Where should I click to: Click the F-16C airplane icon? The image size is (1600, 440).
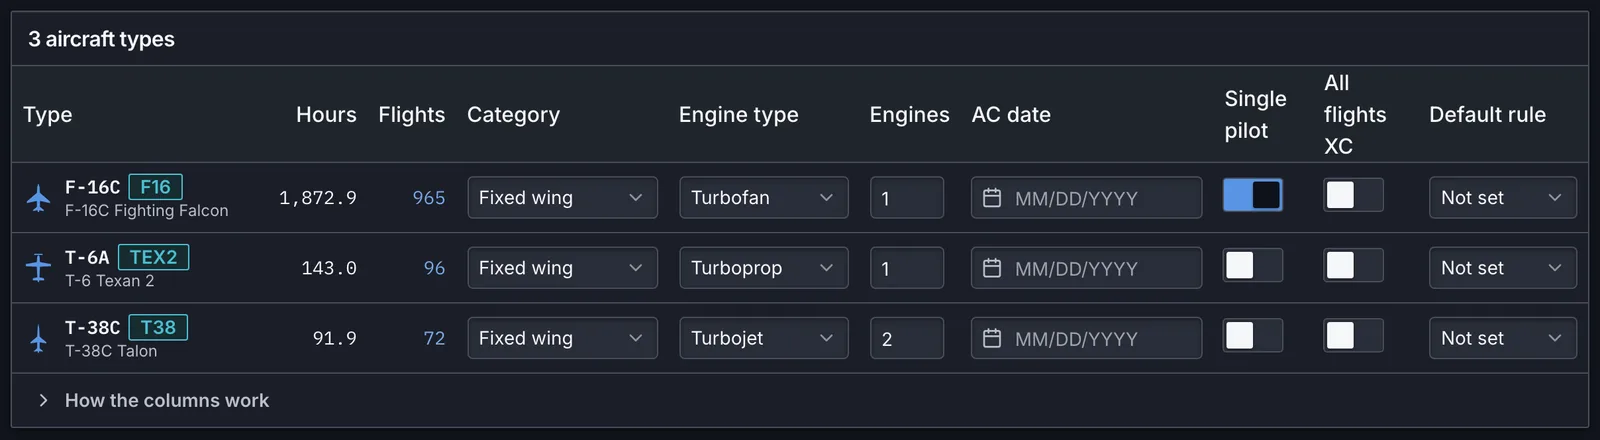pos(38,198)
